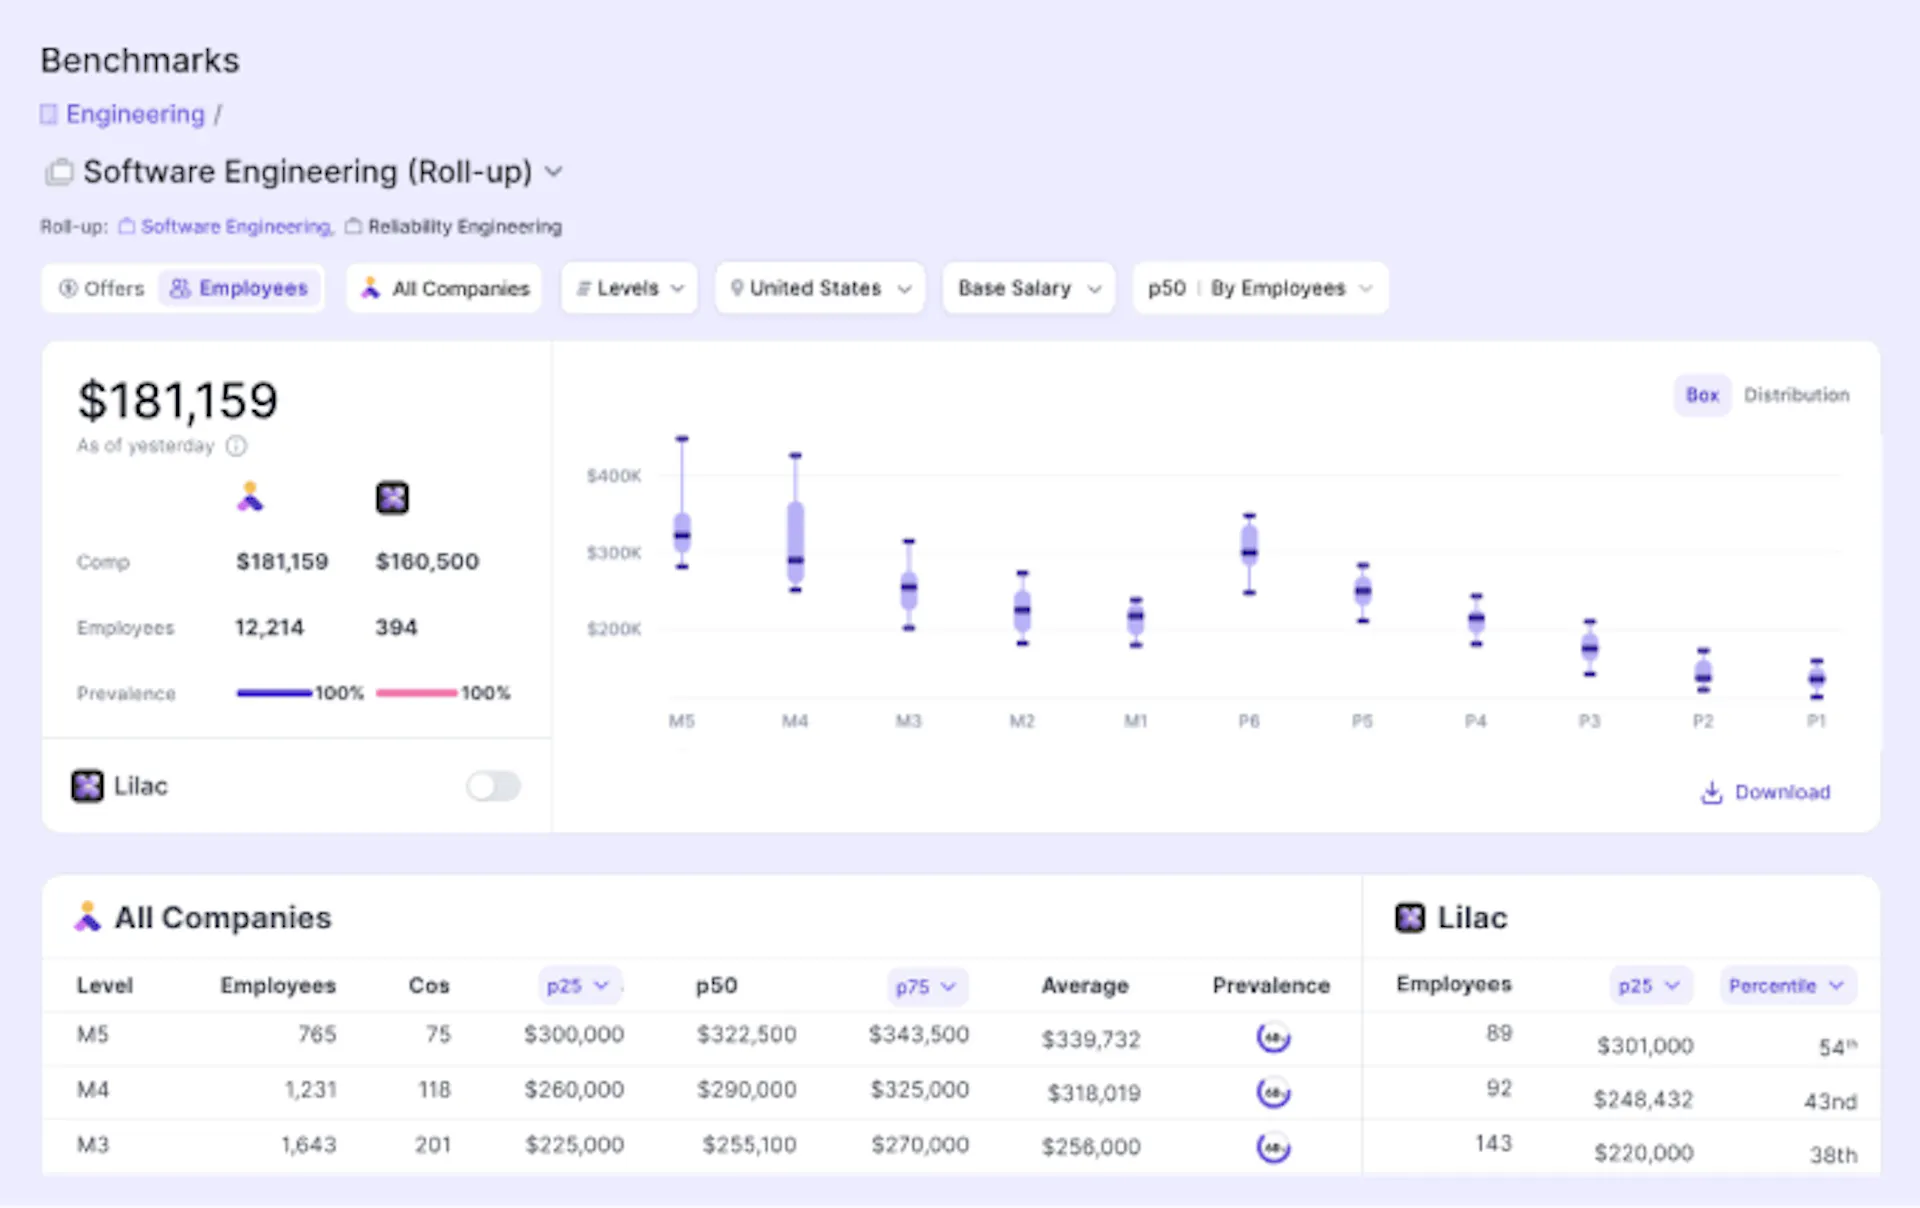Click the 38th percentile value
The width and height of the screenshot is (1920, 1208).
click(x=1833, y=1155)
